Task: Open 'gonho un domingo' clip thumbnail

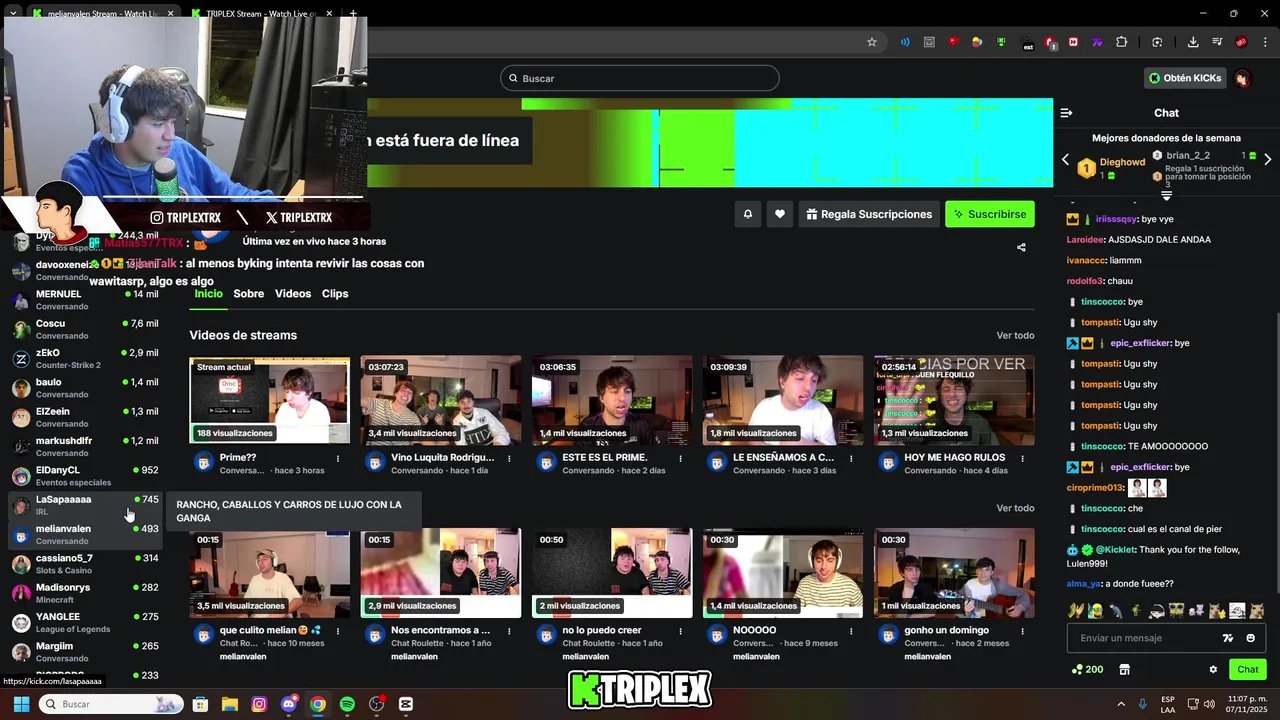Action: pos(954,573)
